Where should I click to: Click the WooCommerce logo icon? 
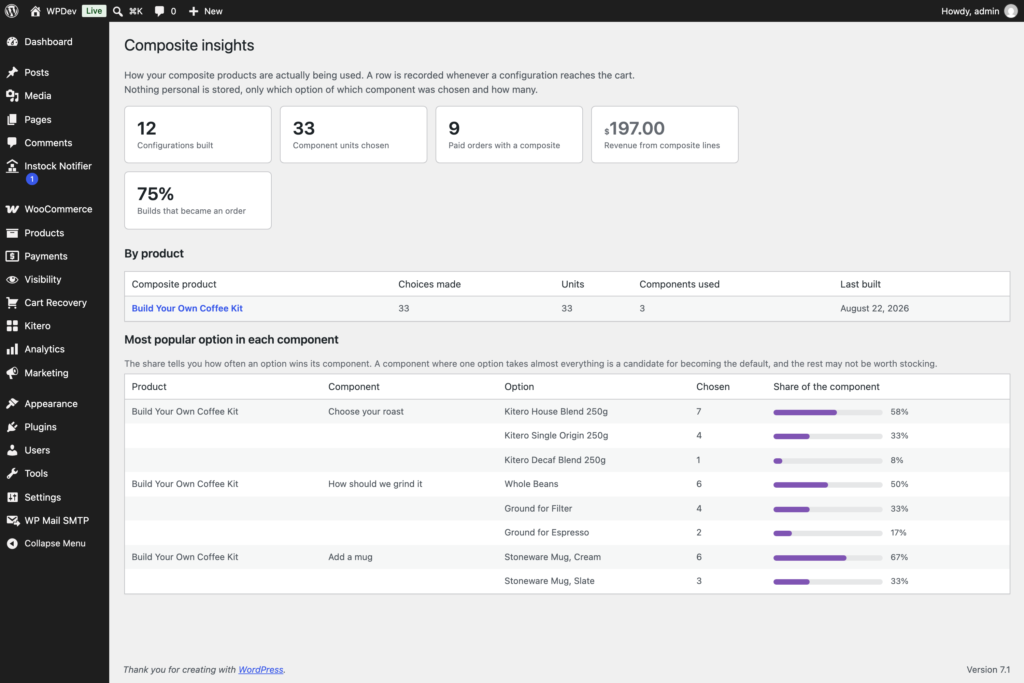click(x=12, y=210)
